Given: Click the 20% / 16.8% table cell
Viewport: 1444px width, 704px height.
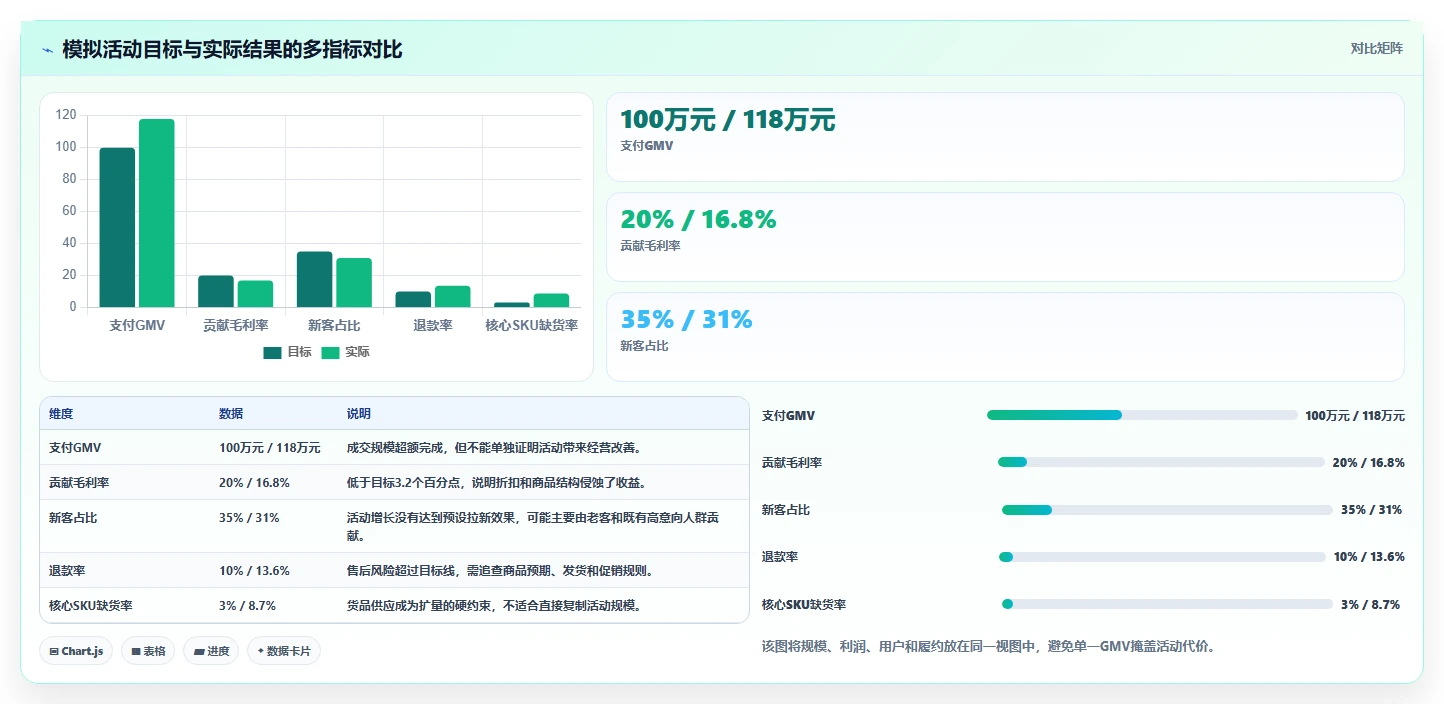Looking at the screenshot, I should click(x=274, y=482).
